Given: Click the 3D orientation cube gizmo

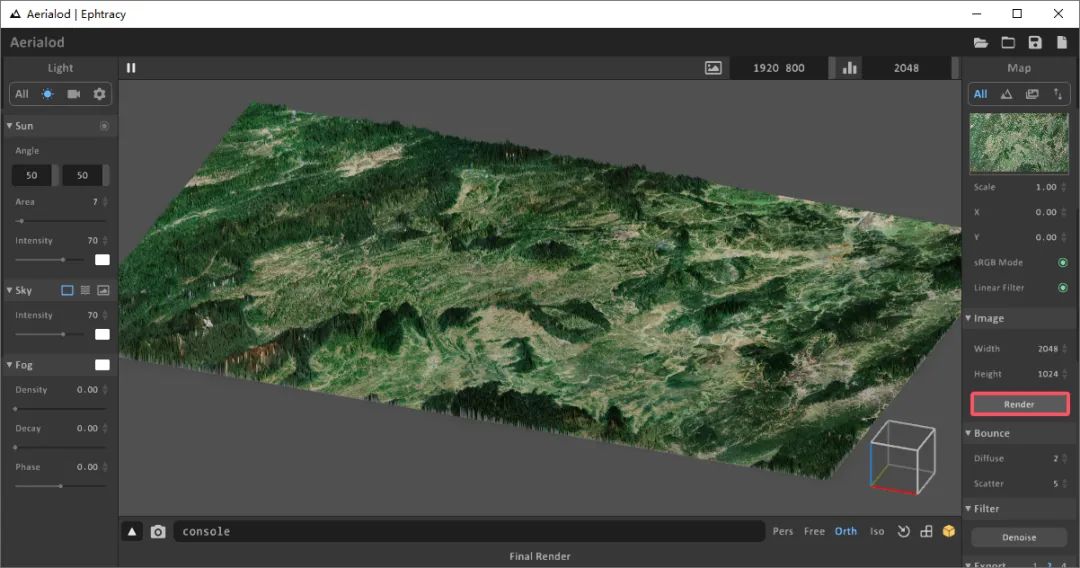Looking at the screenshot, I should 903,457.
